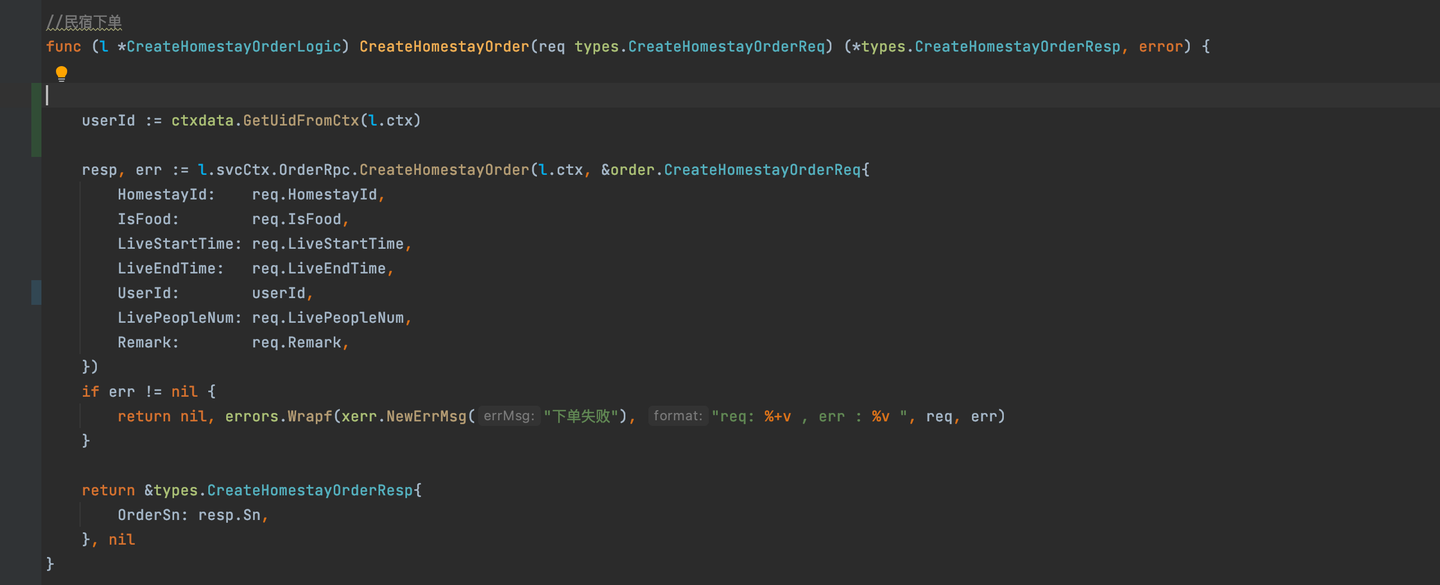The width and height of the screenshot is (1440, 585).
Task: Click the userId := variable declaration
Action: (122, 120)
